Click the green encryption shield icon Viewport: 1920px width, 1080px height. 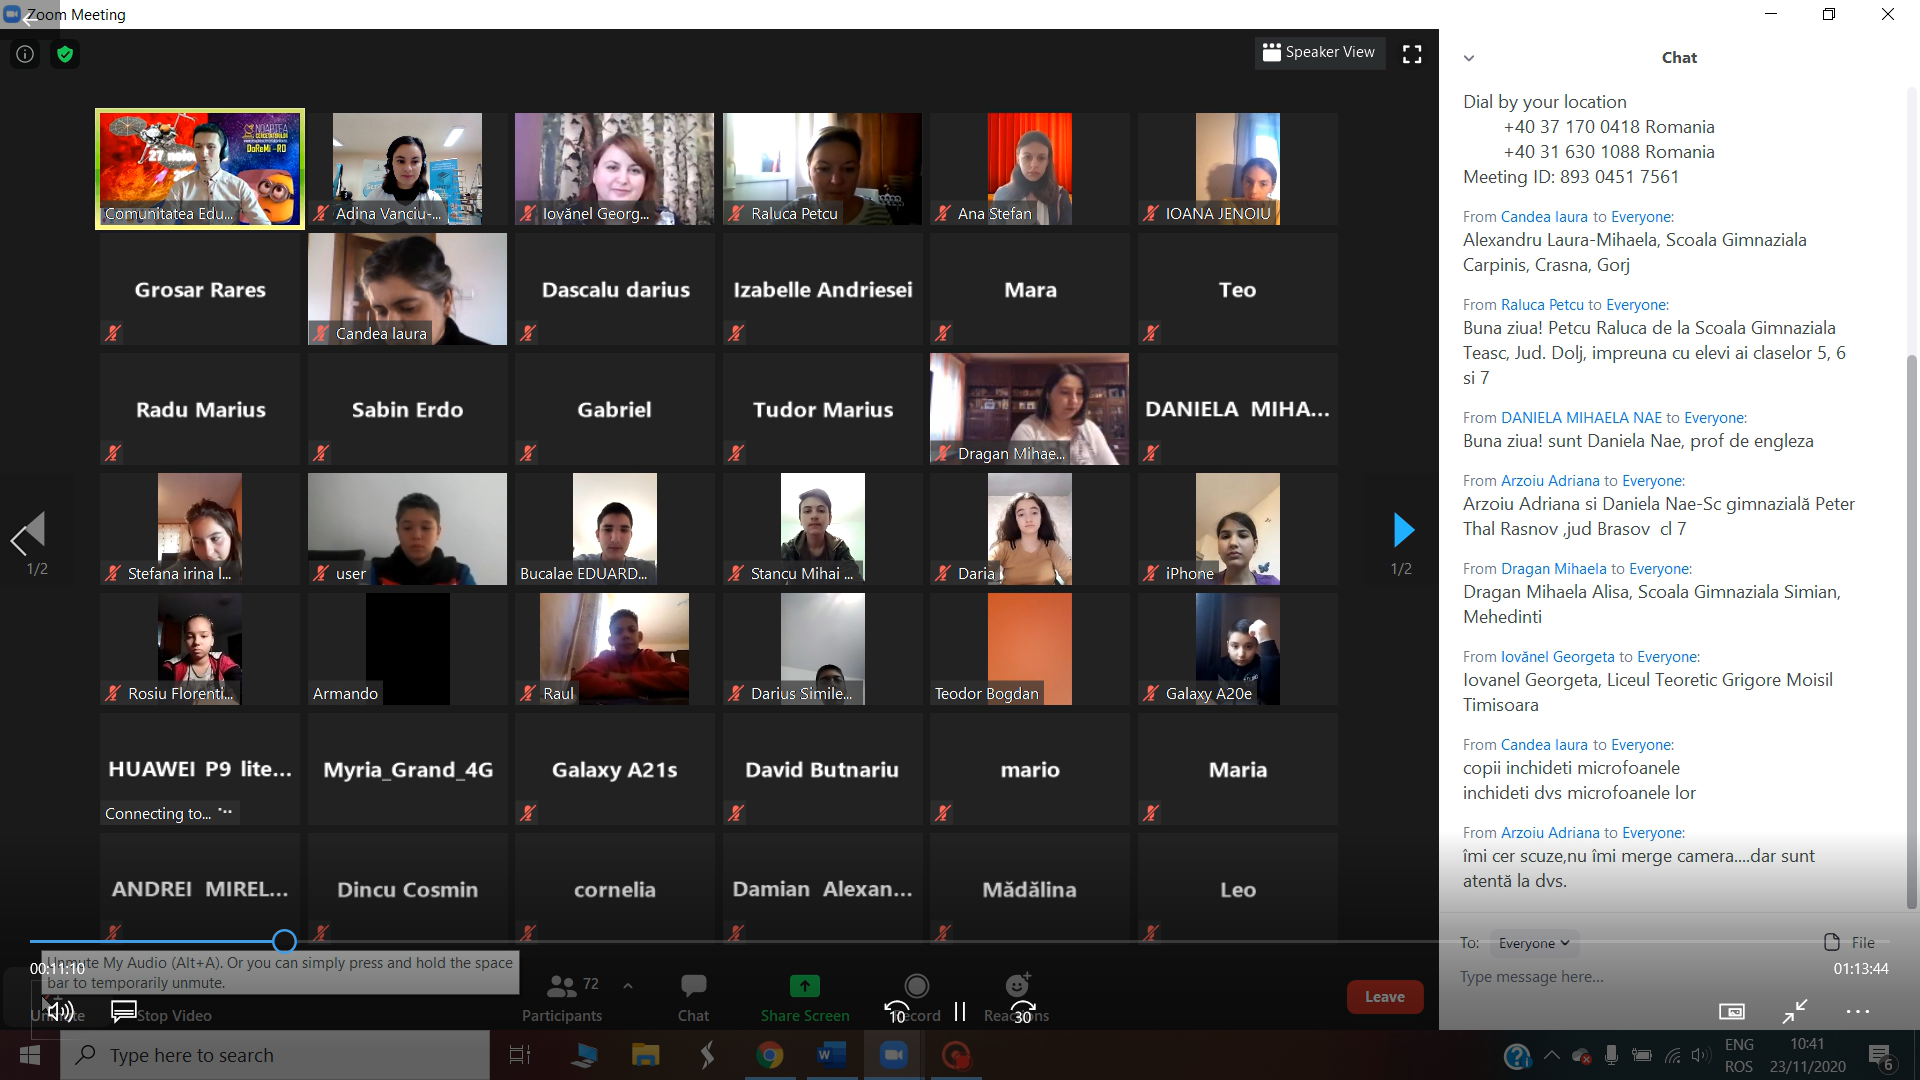65,54
